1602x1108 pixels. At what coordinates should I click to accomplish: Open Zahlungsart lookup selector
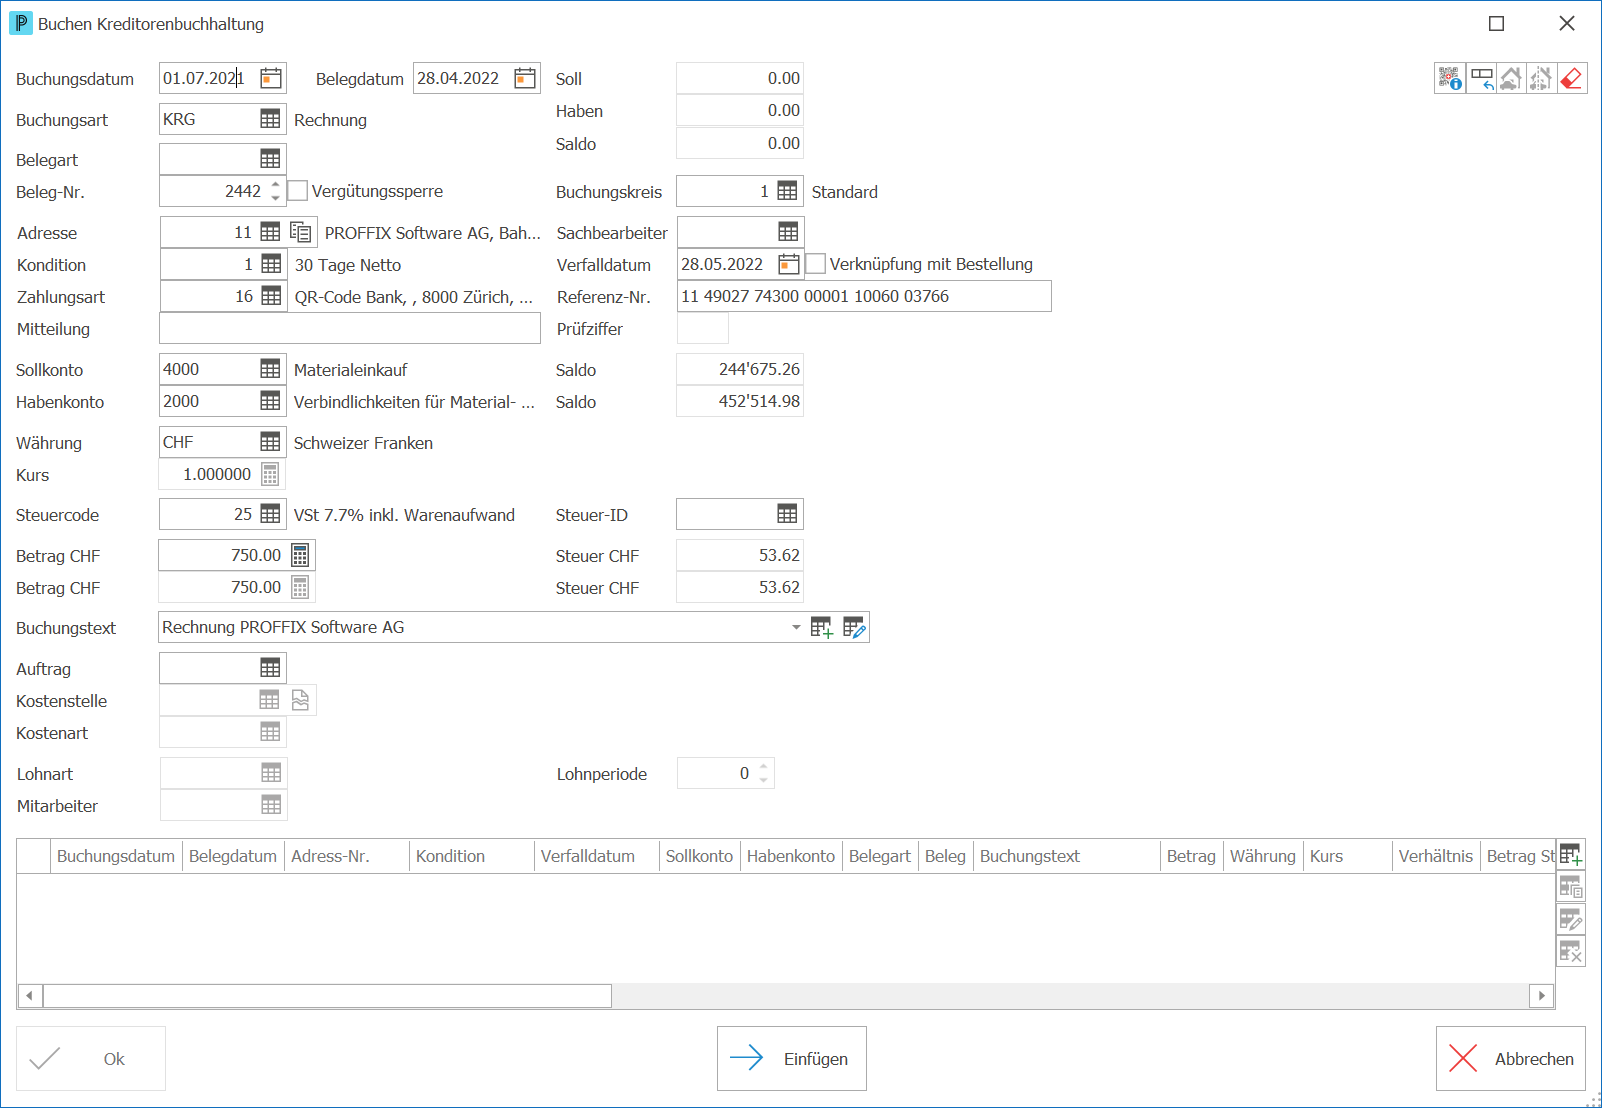(x=271, y=296)
